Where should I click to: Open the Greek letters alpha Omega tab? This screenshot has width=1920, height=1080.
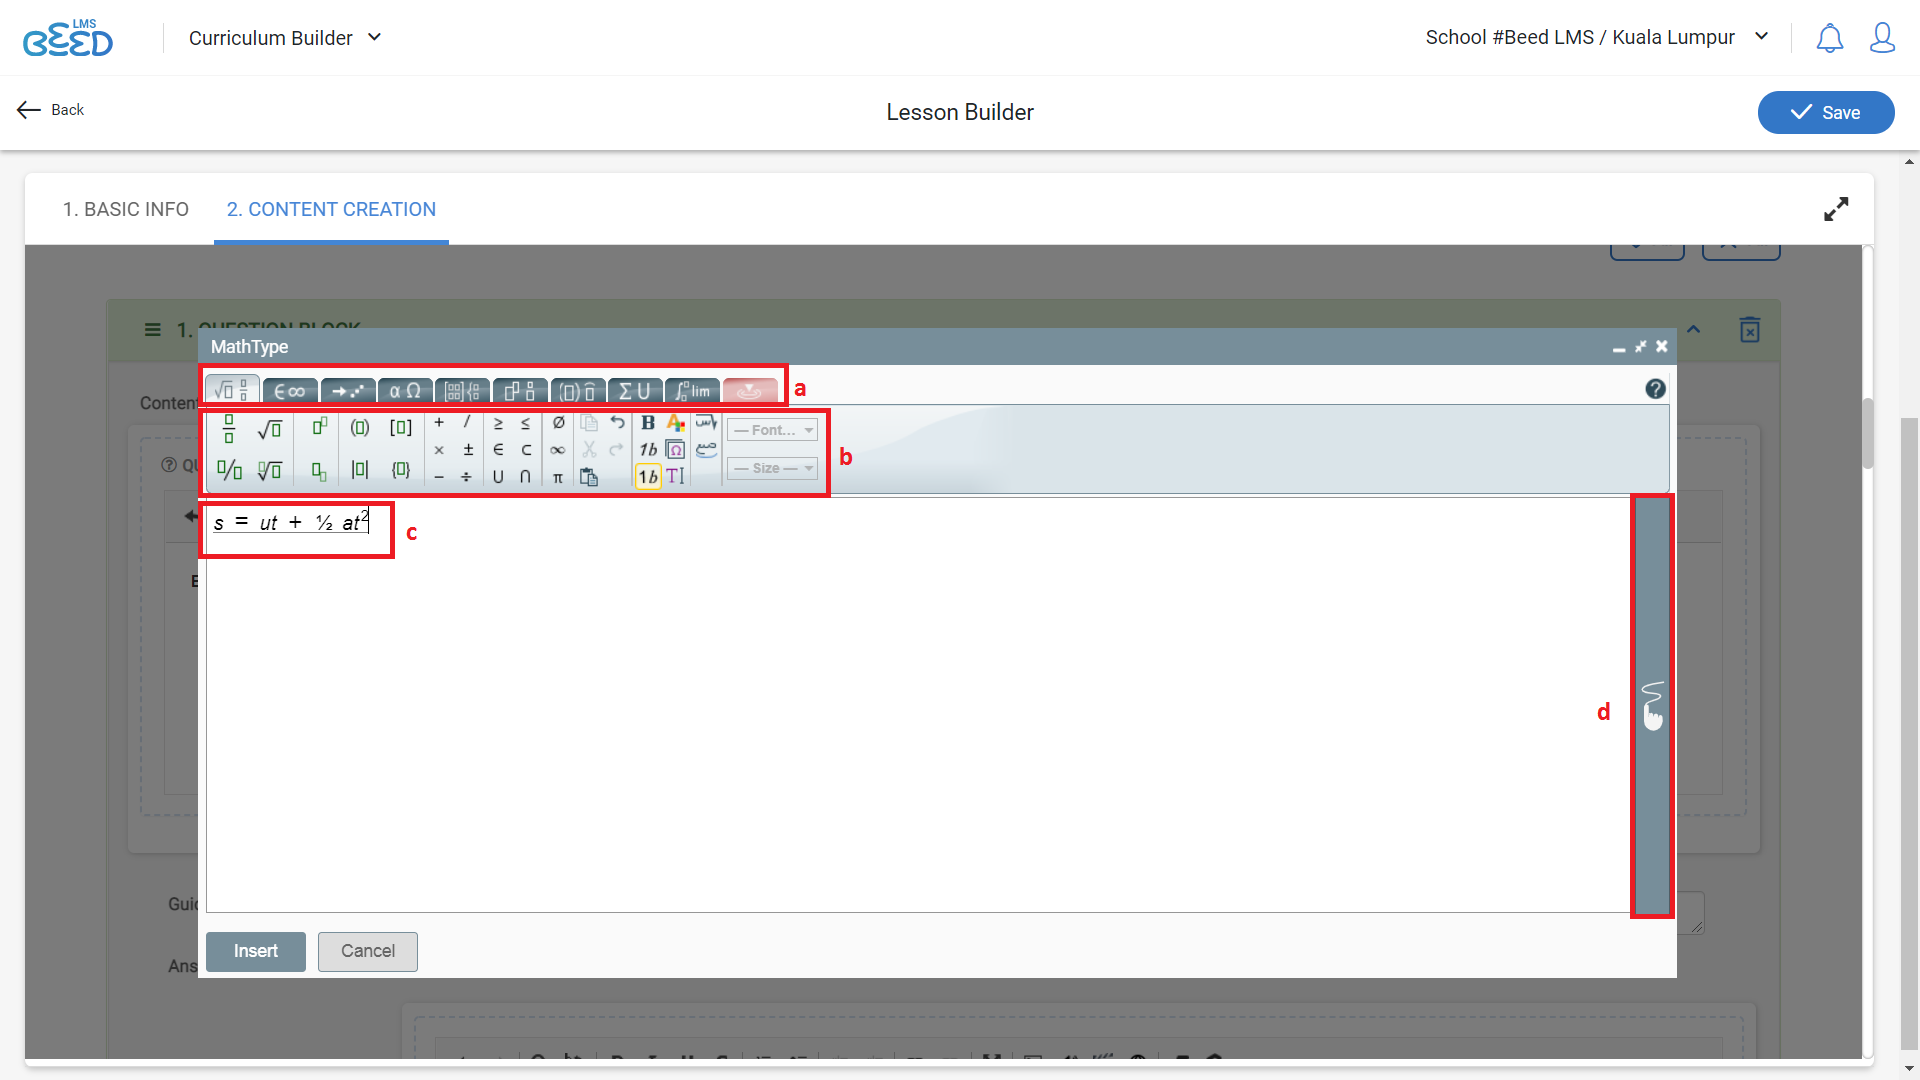405,391
